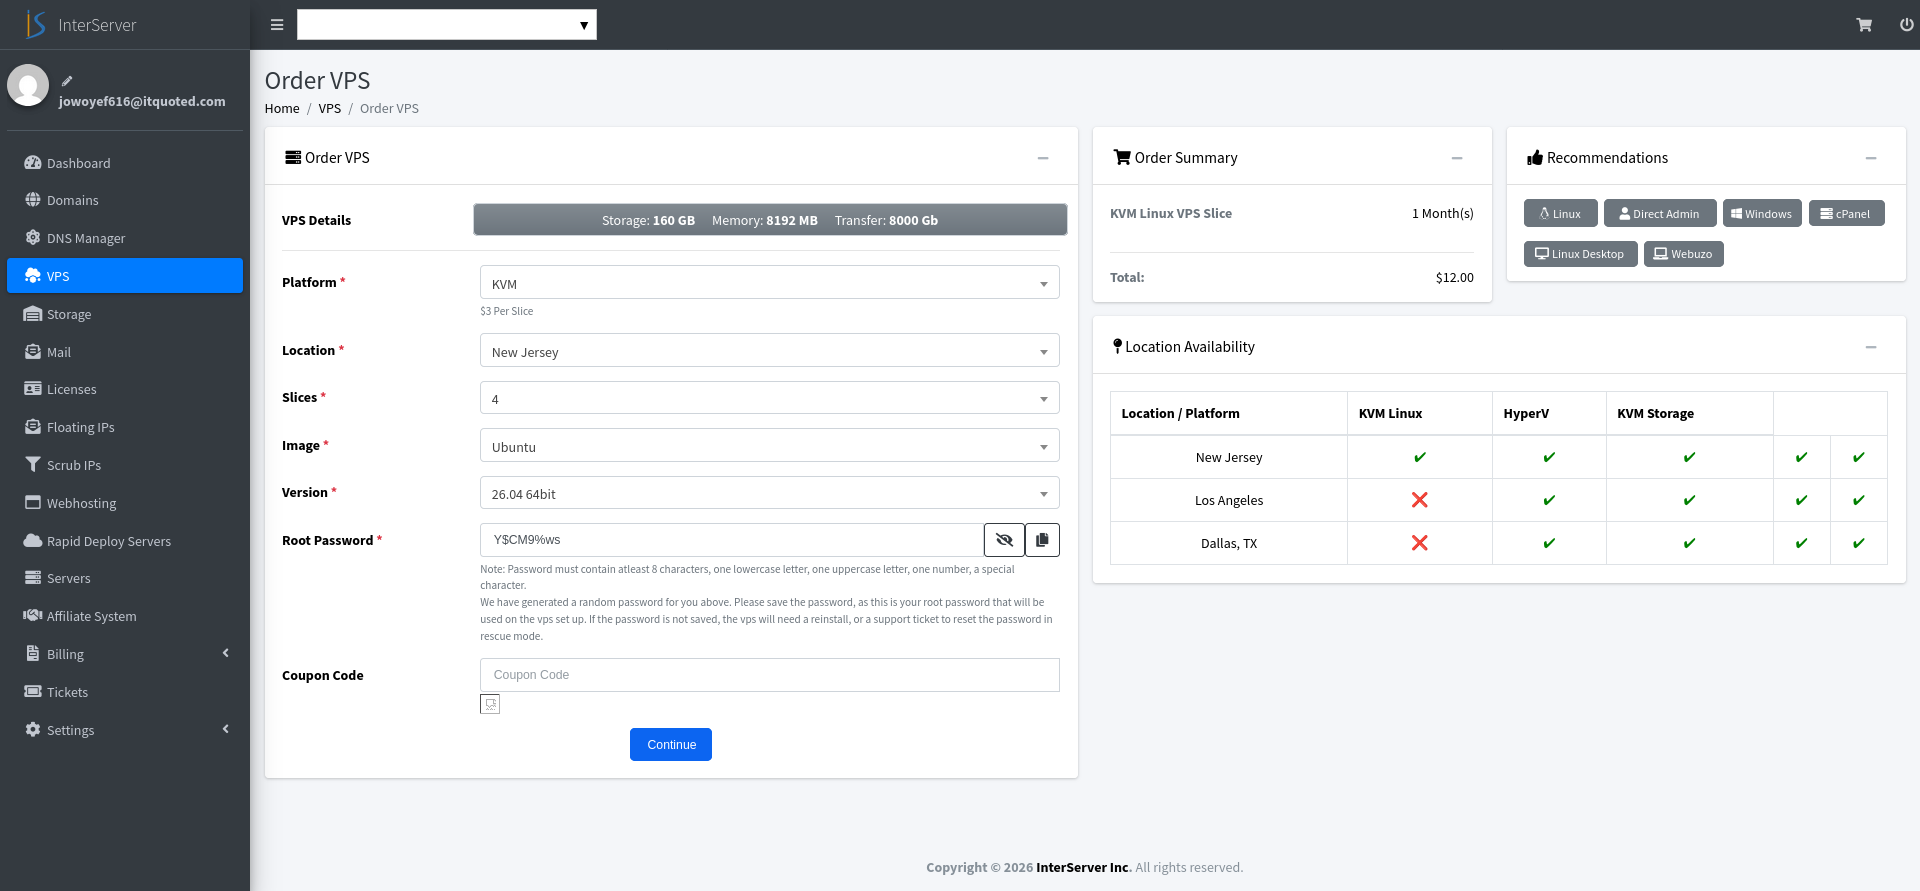Click the VPS Details resource bar

(770, 220)
